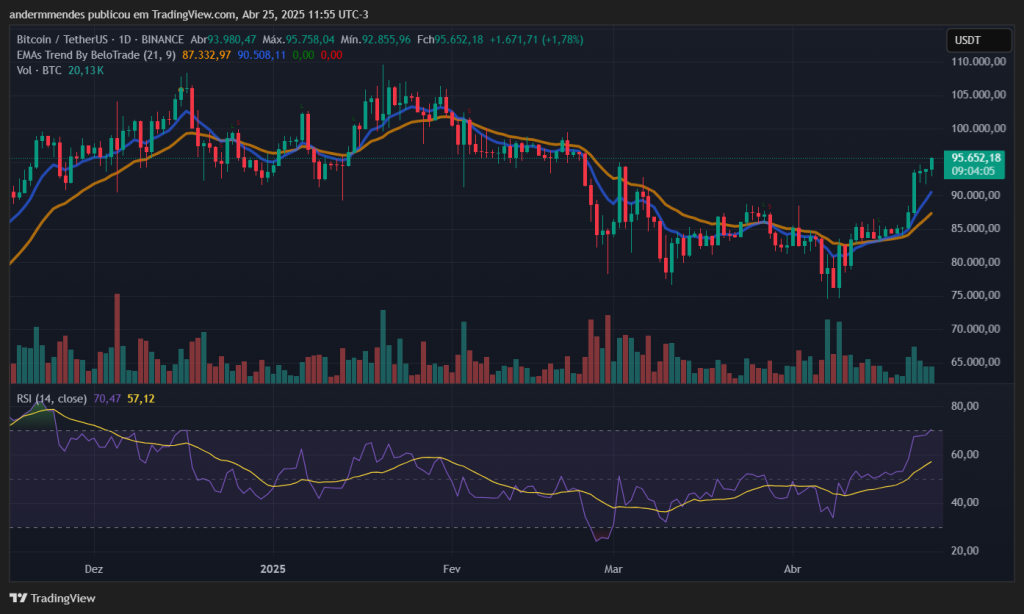The height and width of the screenshot is (614, 1024).
Task: Click the '2025' date label on the time axis
Action: click(272, 569)
